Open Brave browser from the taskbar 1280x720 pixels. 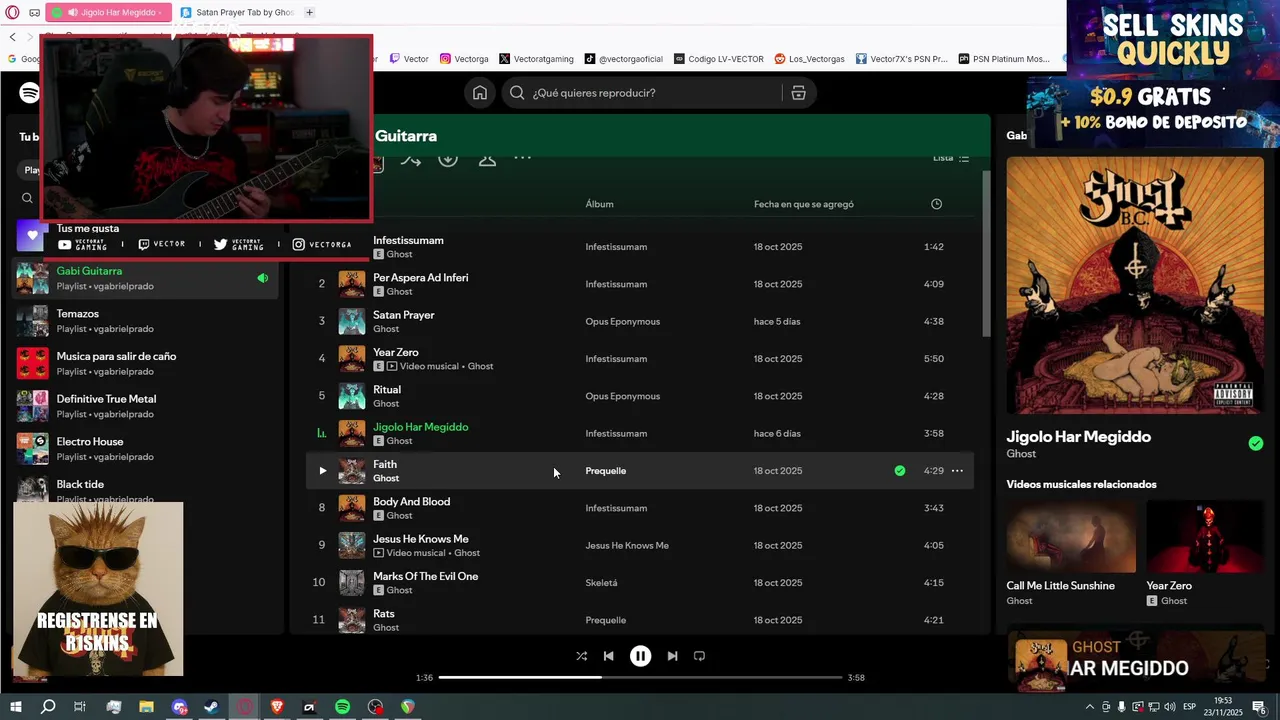[277, 707]
